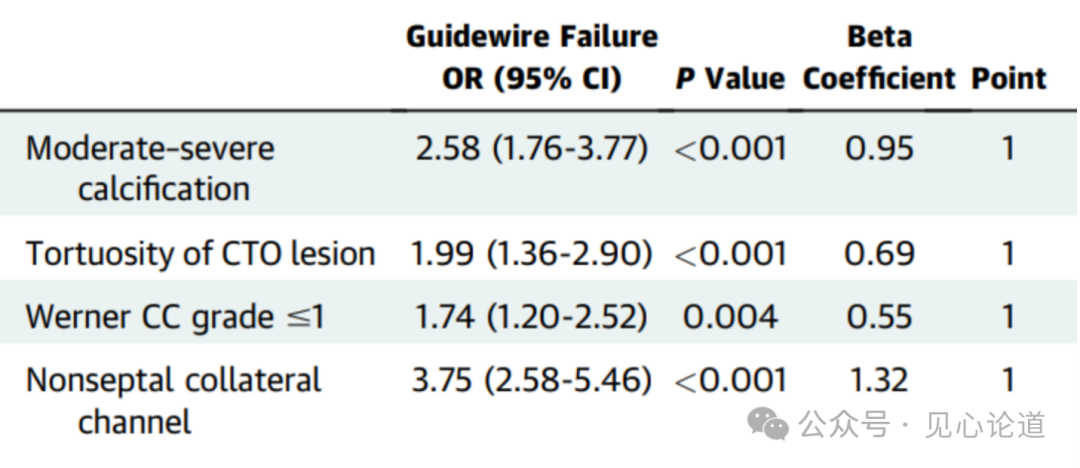The width and height of the screenshot is (1080, 468).
Task: Click the Point column header
Action: pyautogui.click(x=1008, y=79)
